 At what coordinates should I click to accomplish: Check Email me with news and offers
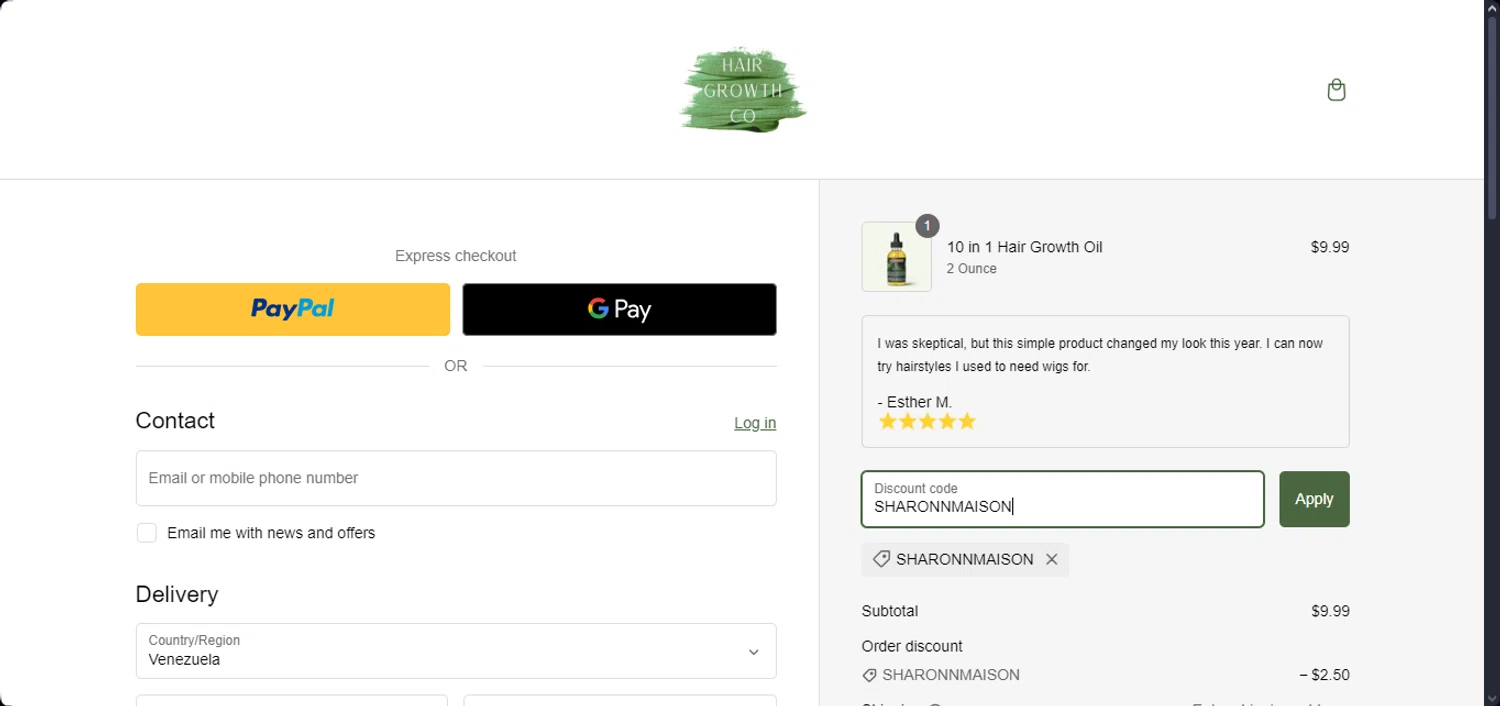pos(147,533)
